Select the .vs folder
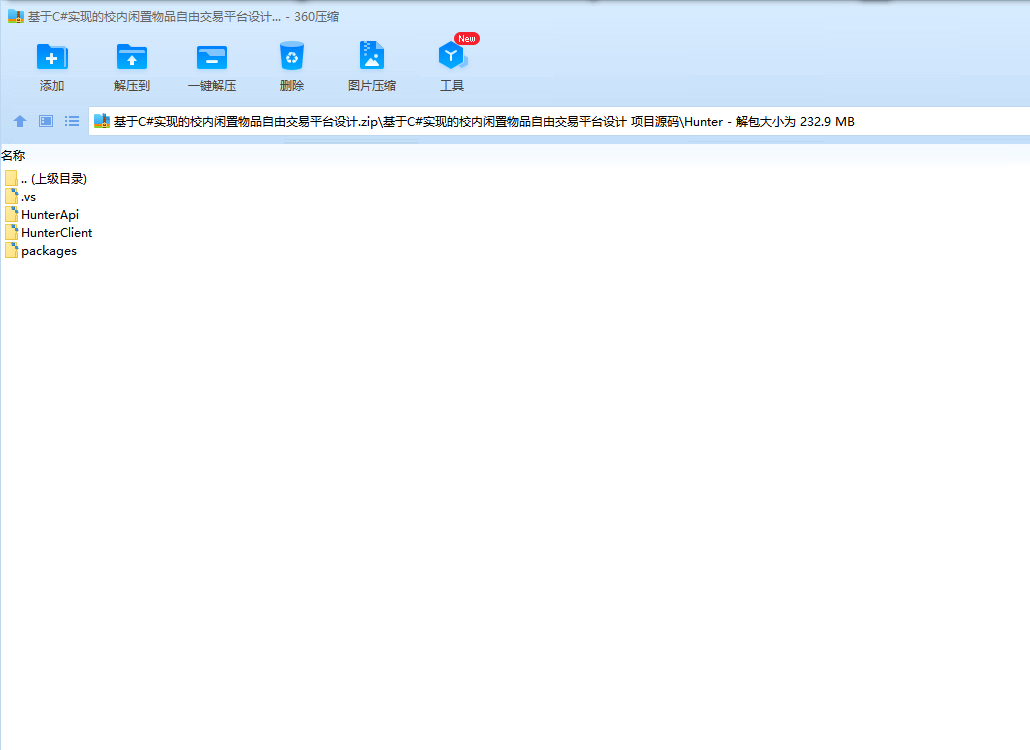 (20, 196)
